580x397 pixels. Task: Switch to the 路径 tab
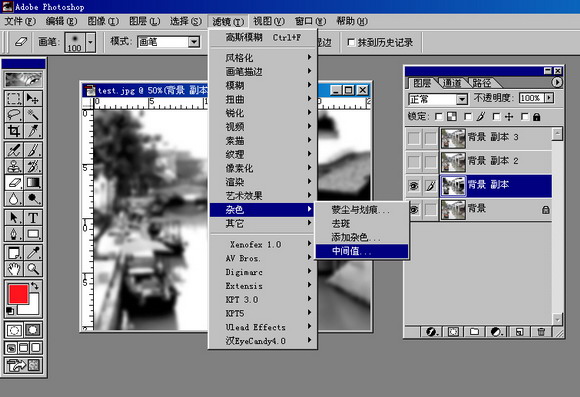[x=482, y=83]
